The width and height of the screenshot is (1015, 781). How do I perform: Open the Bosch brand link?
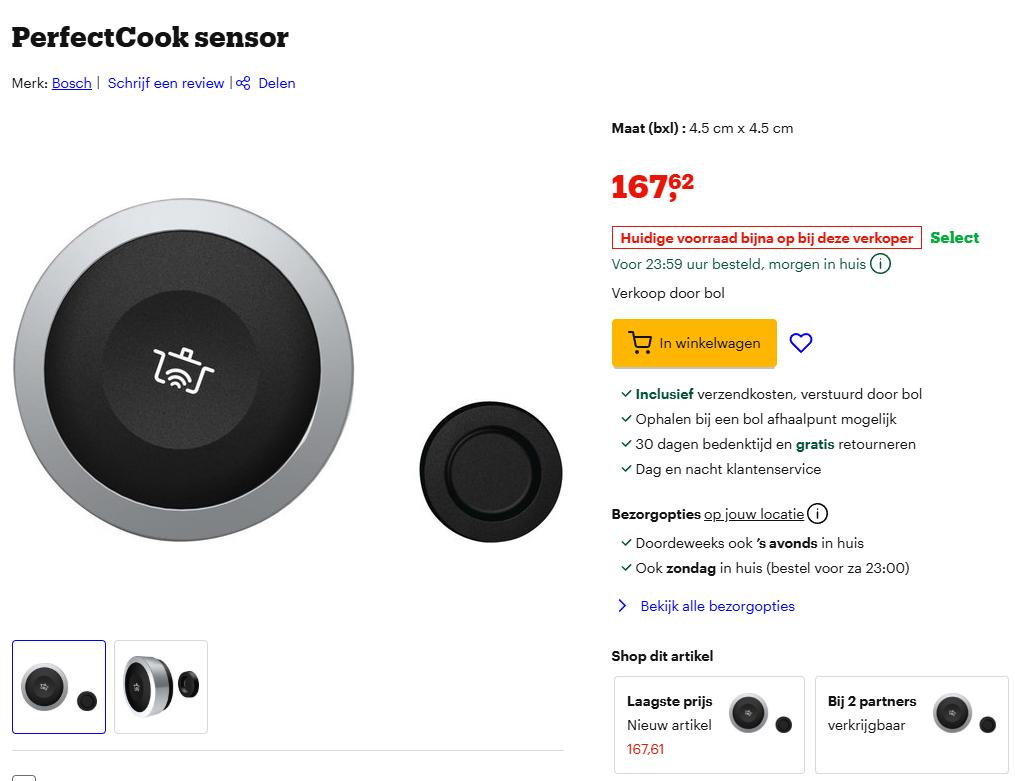pos(71,83)
